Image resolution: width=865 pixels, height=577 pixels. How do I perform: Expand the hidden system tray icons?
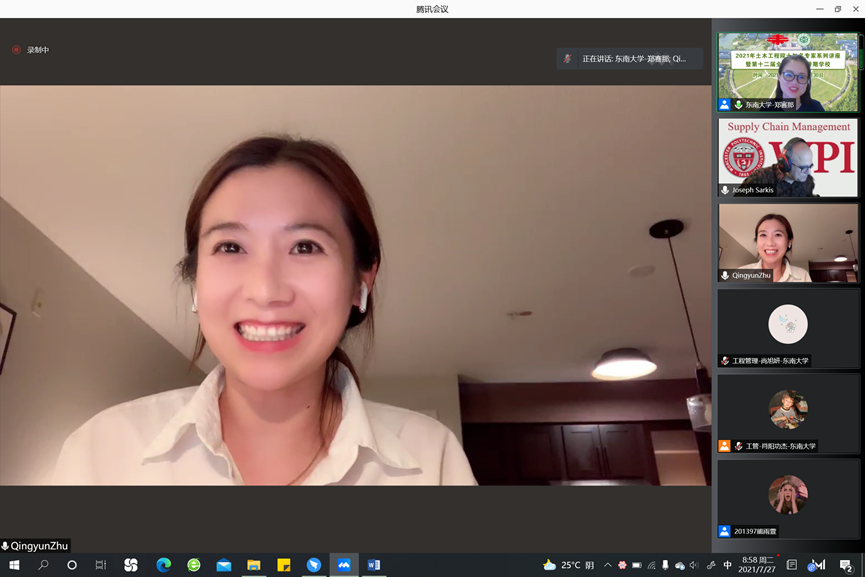(607, 565)
